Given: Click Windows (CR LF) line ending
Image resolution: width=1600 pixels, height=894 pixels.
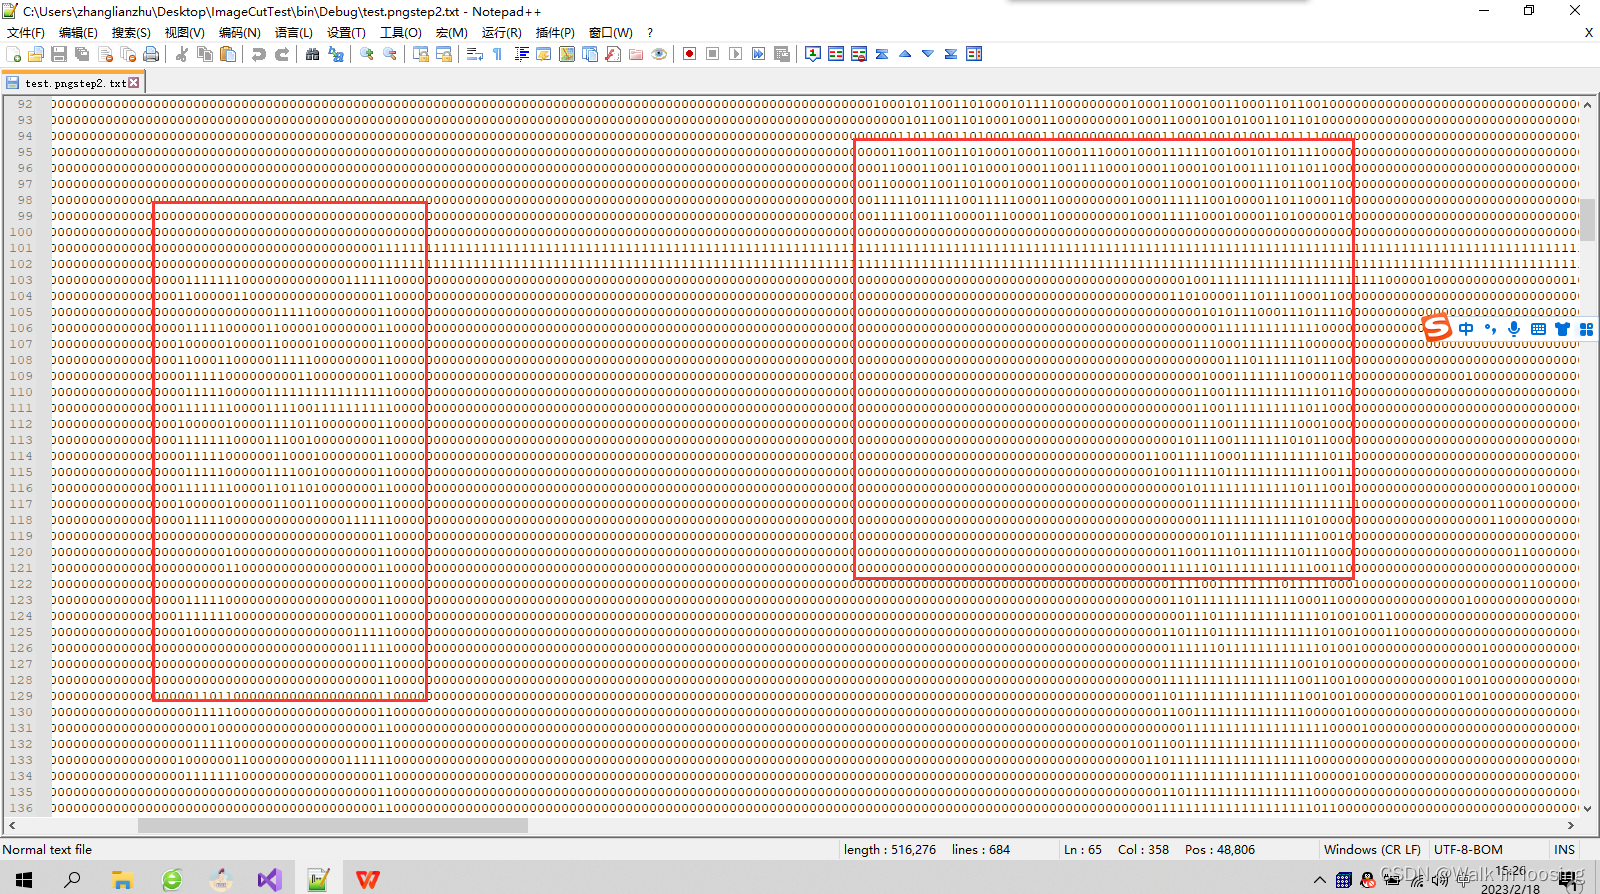Looking at the screenshot, I should pyautogui.click(x=1372, y=850).
